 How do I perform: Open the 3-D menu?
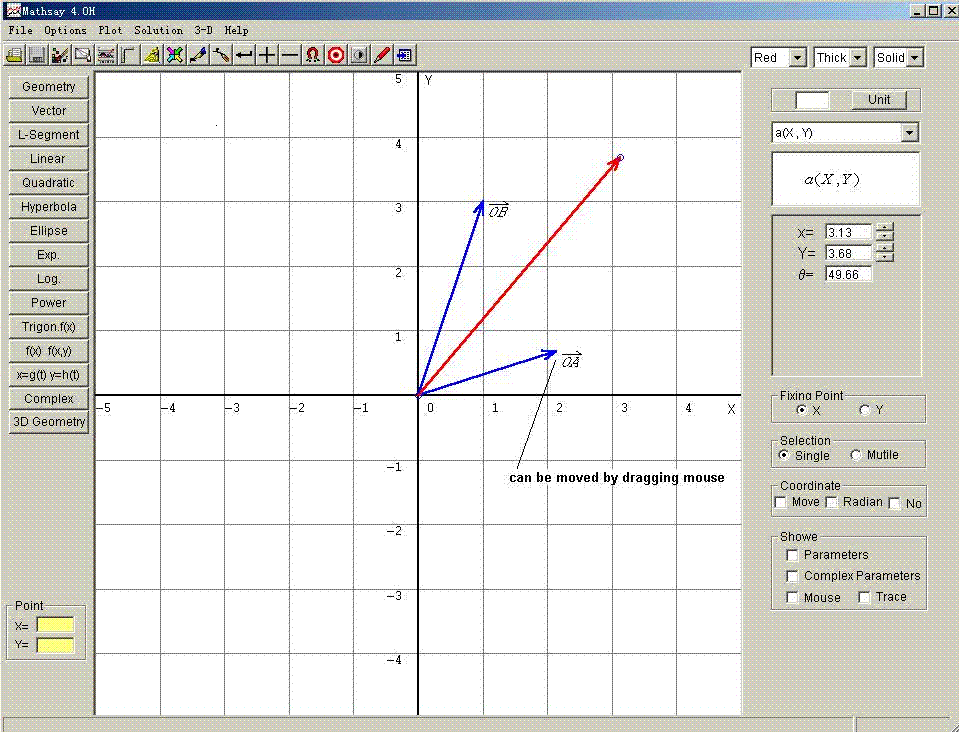point(204,30)
